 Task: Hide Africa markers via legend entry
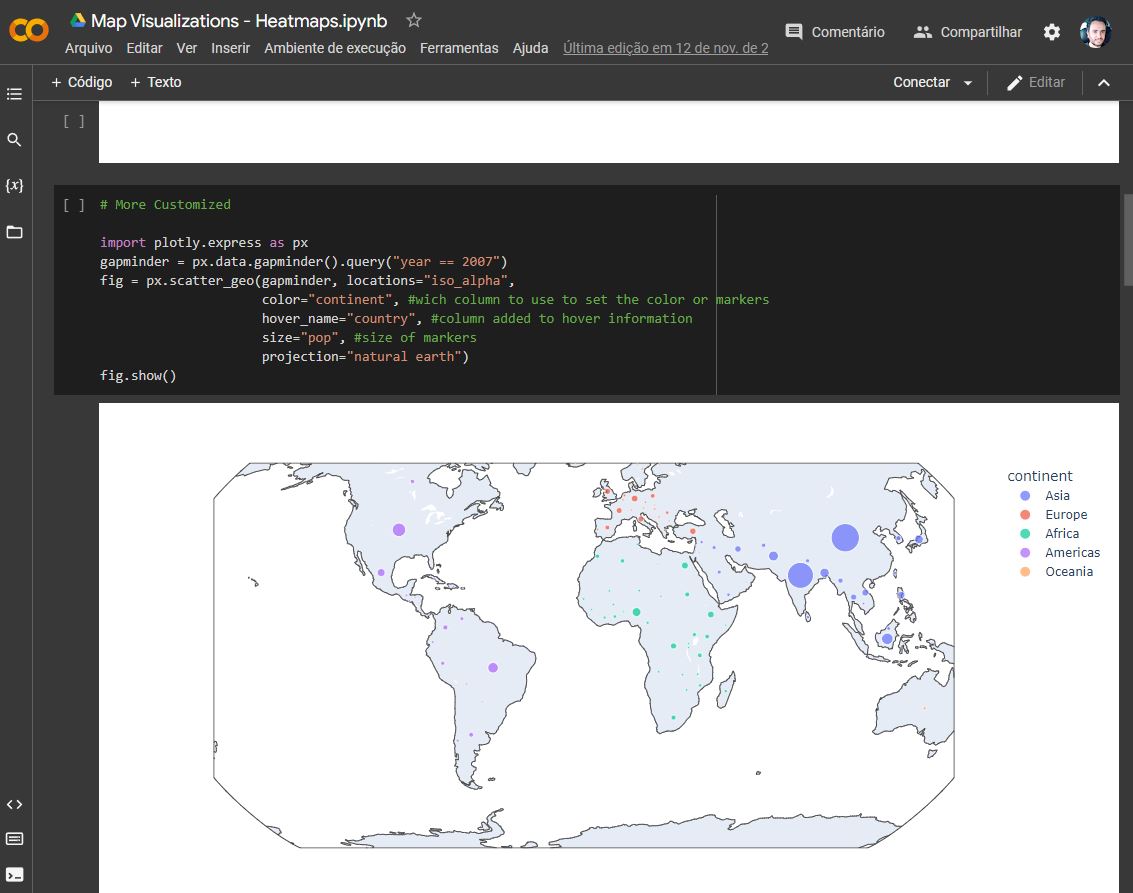1061,533
